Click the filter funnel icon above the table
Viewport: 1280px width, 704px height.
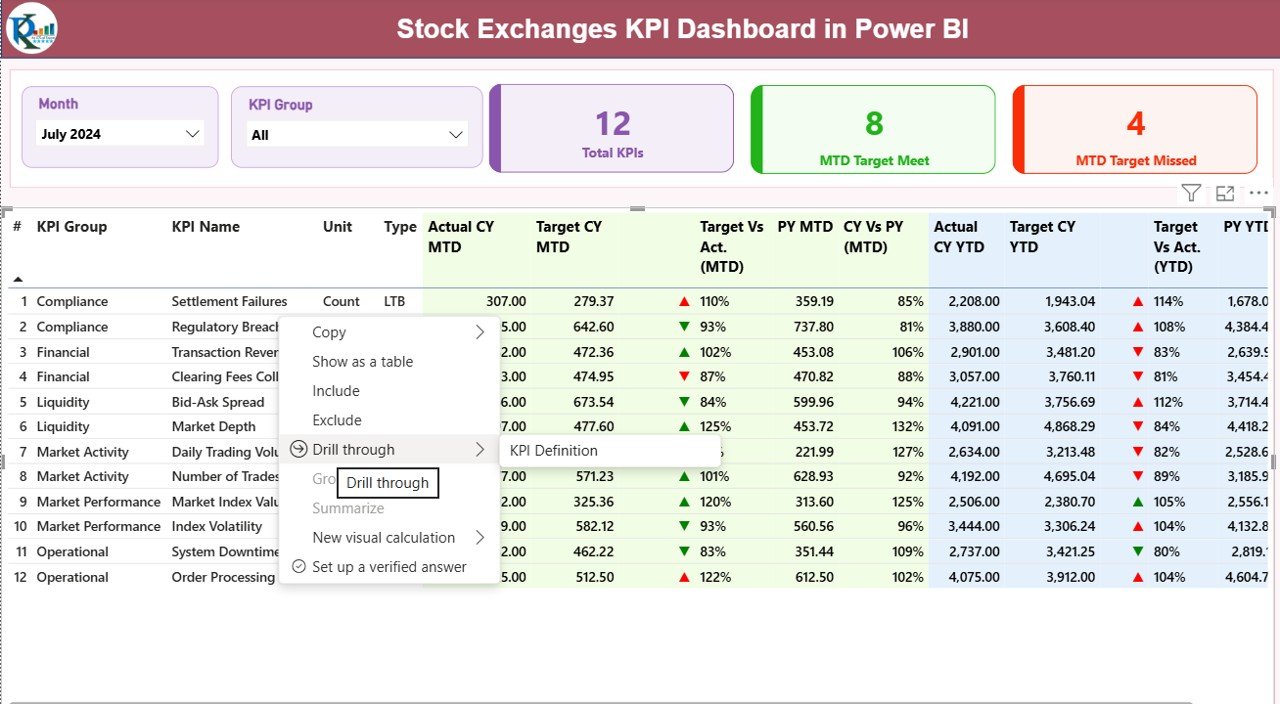pyautogui.click(x=1190, y=192)
